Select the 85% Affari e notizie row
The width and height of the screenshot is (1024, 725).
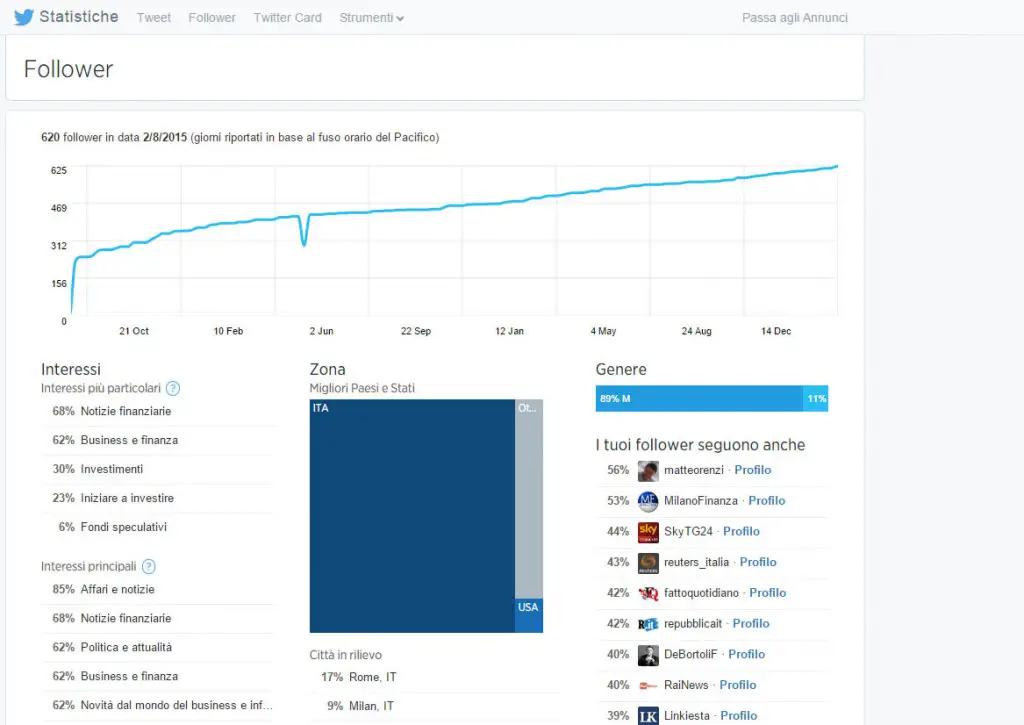point(159,589)
